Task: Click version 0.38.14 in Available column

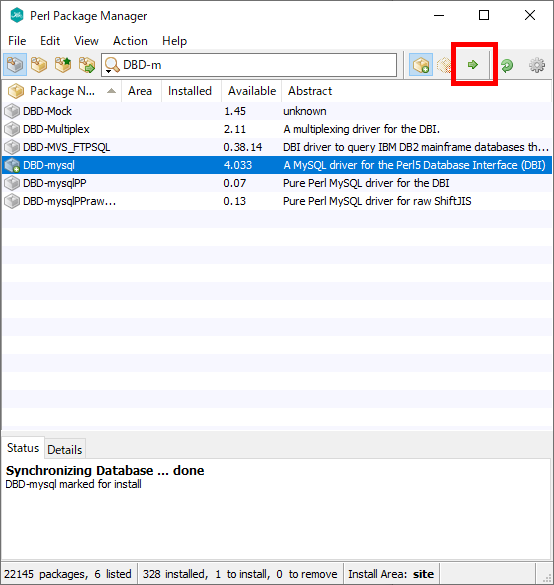Action: [242, 147]
